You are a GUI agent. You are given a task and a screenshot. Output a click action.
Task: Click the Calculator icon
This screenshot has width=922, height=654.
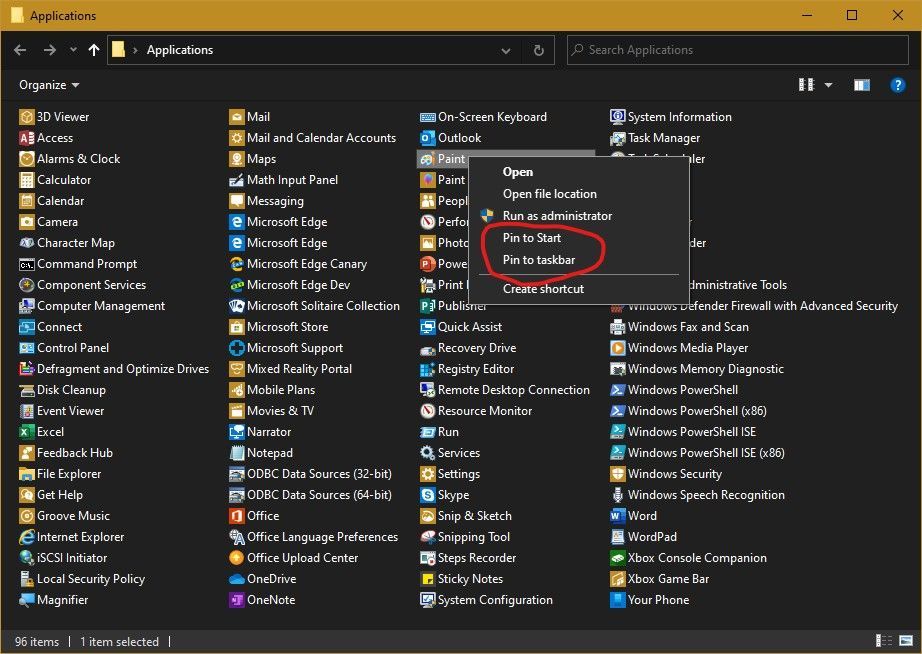tap(26, 180)
